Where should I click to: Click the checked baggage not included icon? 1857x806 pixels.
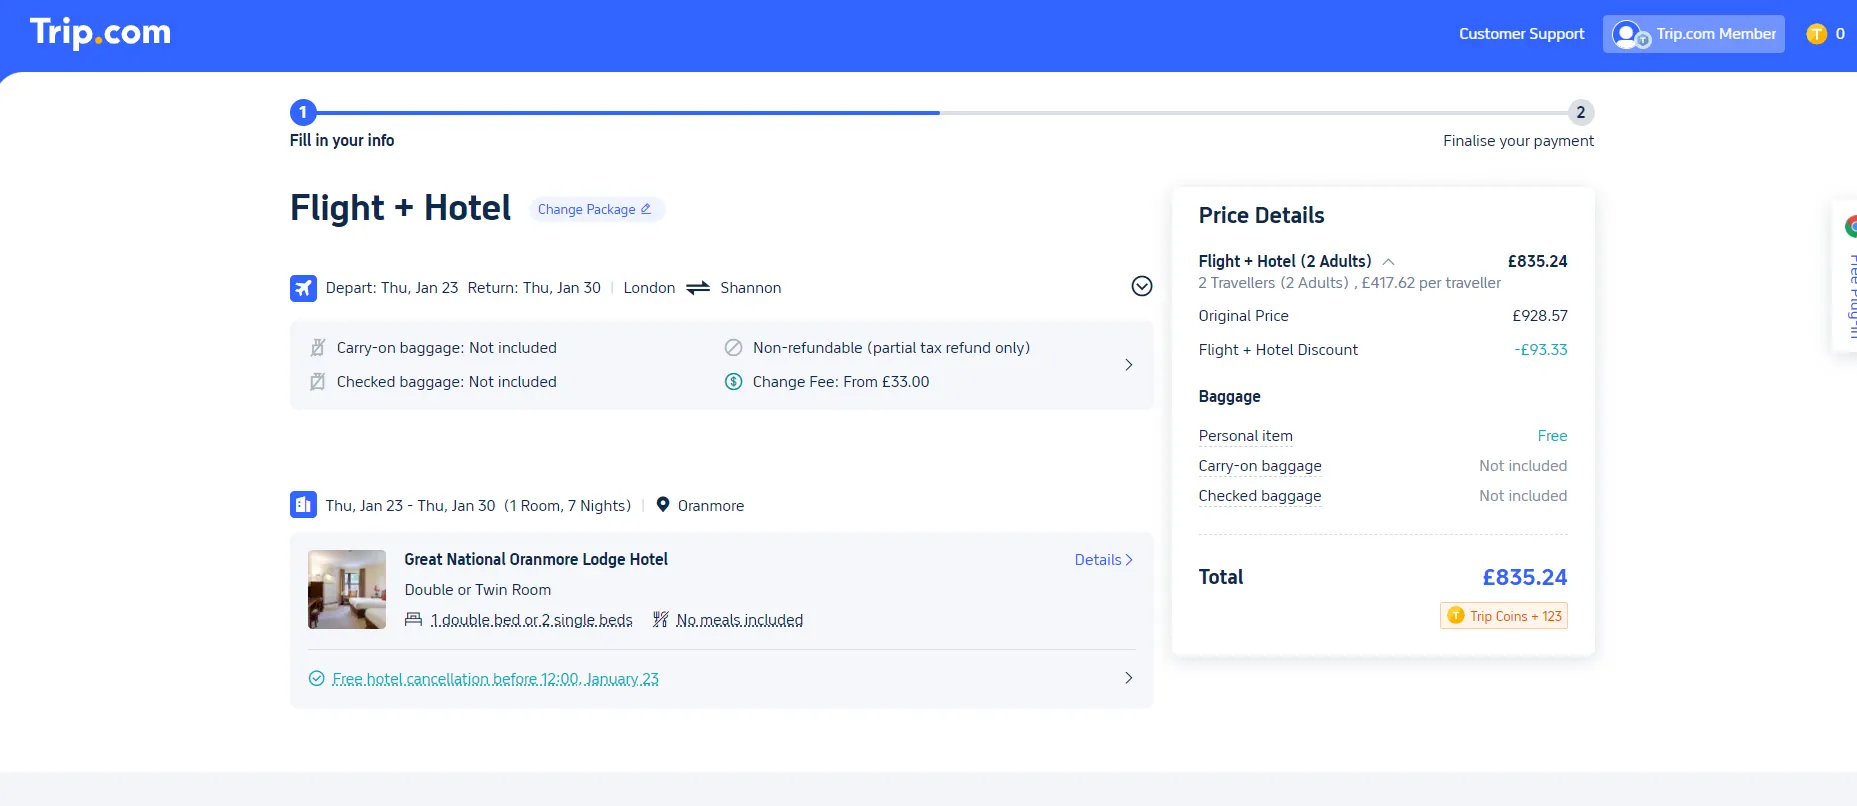pos(318,382)
